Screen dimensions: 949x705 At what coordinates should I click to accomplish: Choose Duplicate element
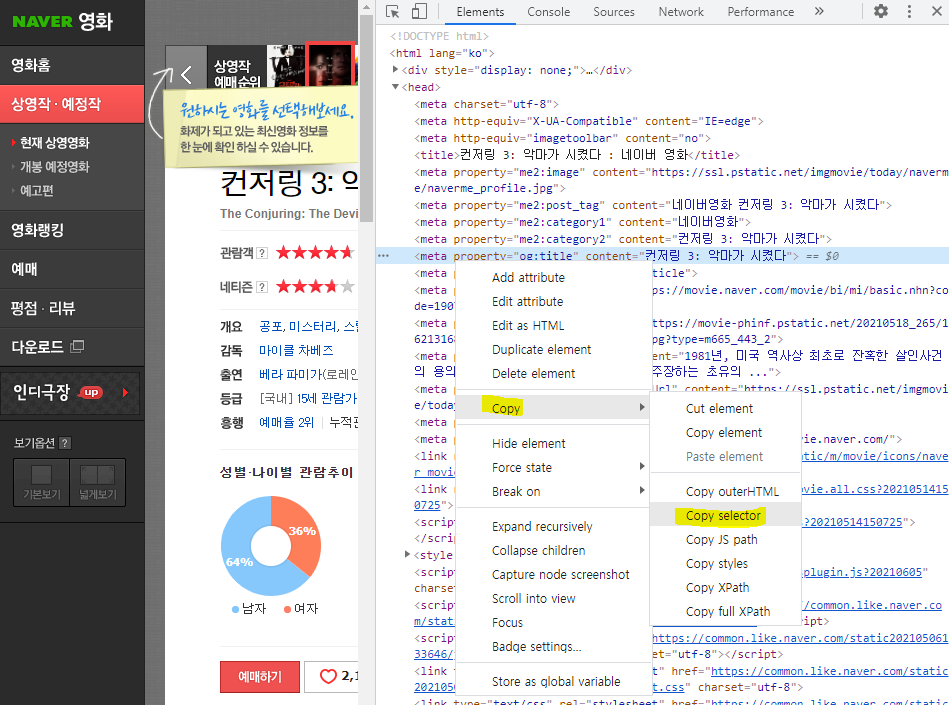coord(541,350)
